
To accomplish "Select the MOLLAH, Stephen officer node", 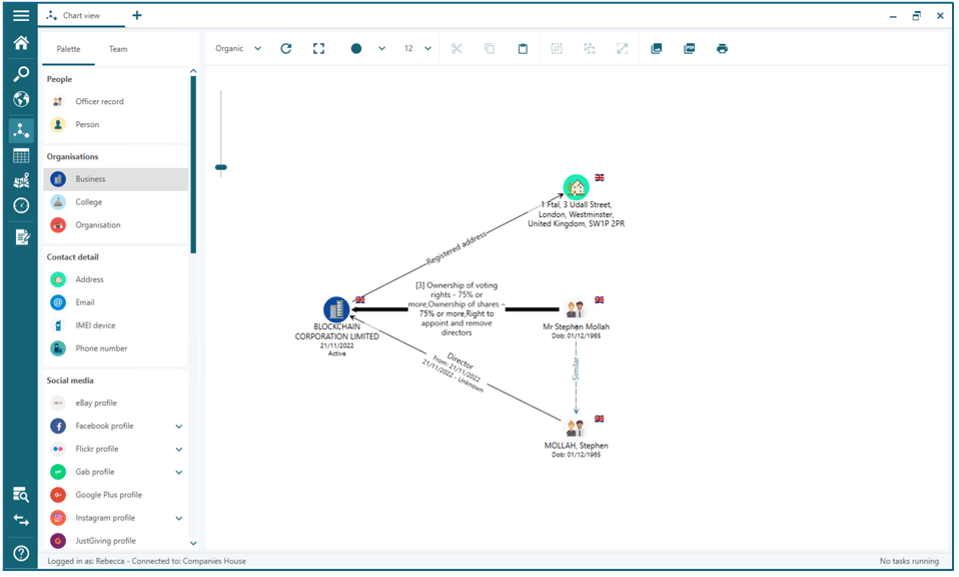I will click(x=575, y=428).
